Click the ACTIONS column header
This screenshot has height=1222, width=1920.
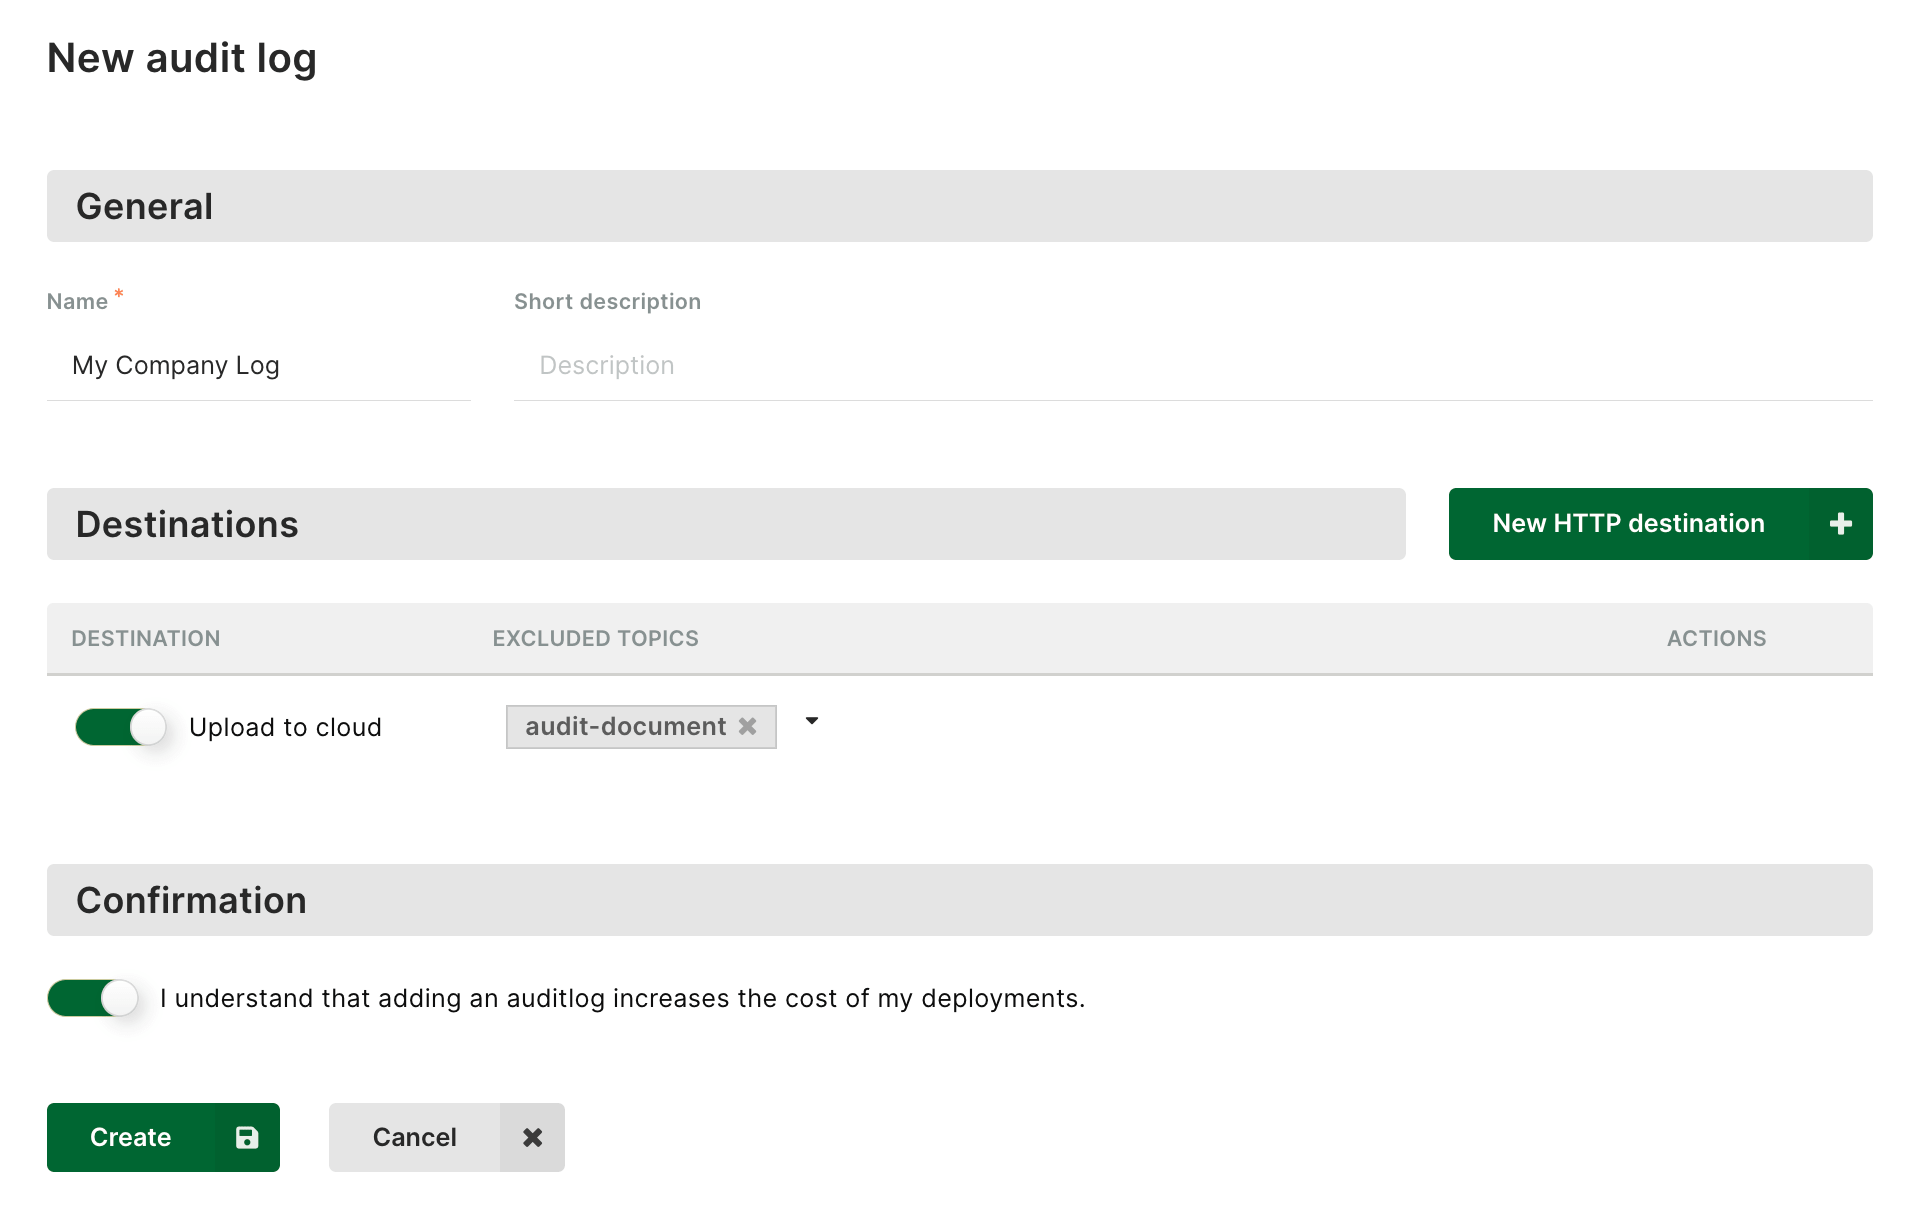[1716, 638]
